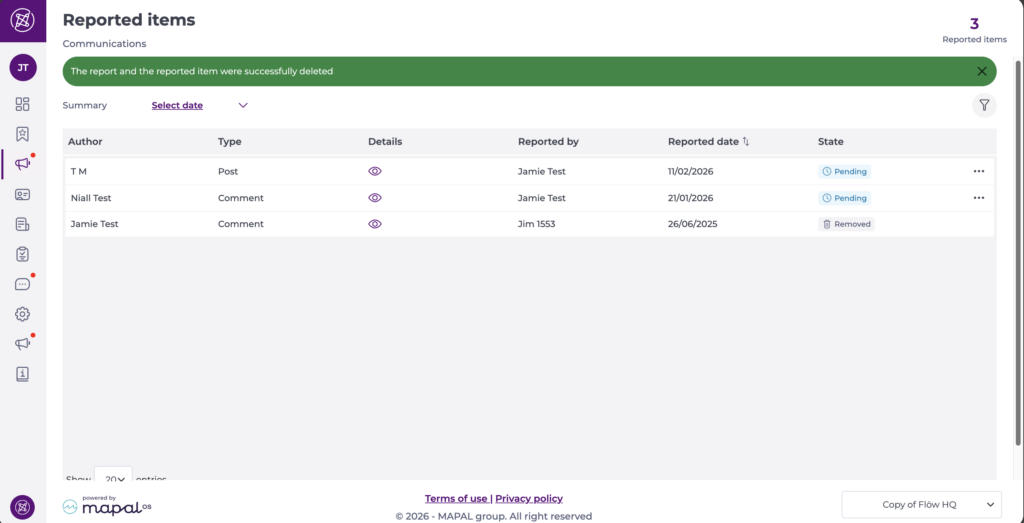Dismiss the green success notification banner

tap(982, 72)
